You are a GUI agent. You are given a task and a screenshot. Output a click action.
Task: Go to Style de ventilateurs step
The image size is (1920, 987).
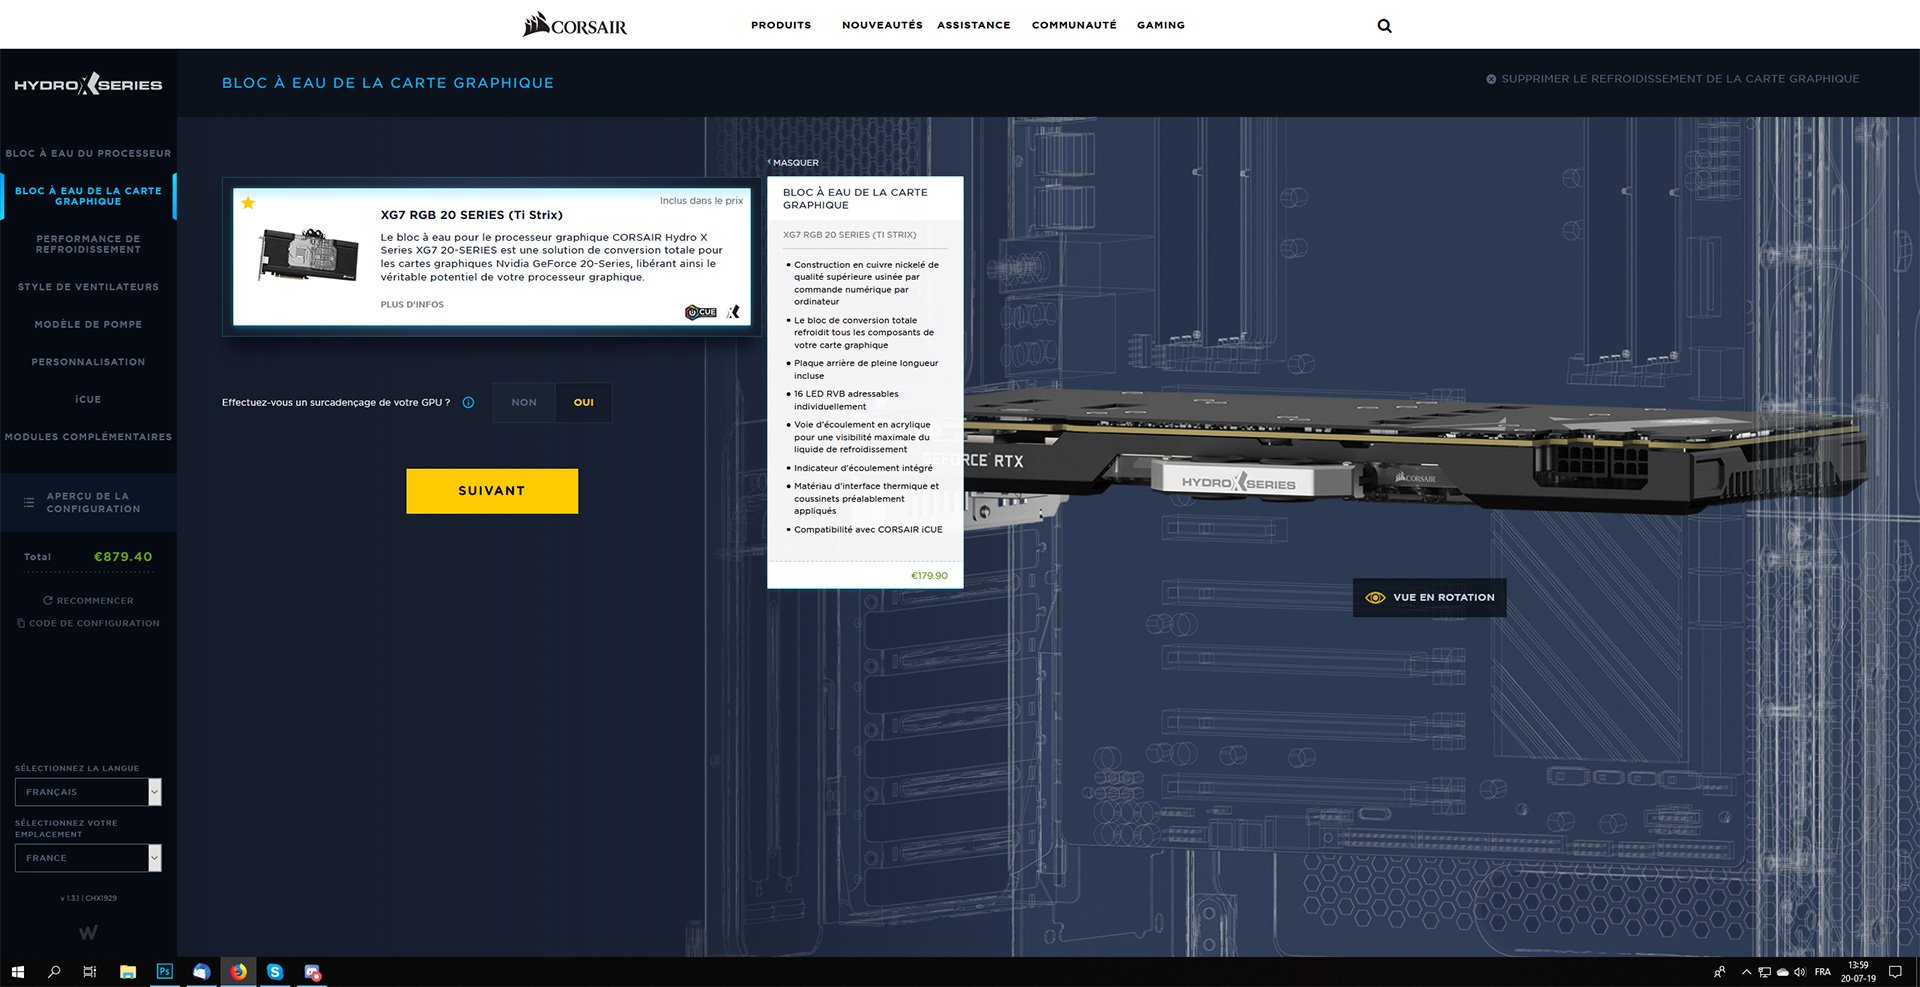point(88,287)
